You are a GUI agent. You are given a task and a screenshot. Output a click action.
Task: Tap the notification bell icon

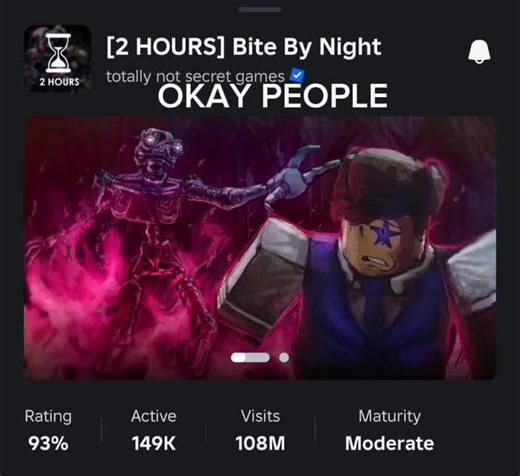479,52
